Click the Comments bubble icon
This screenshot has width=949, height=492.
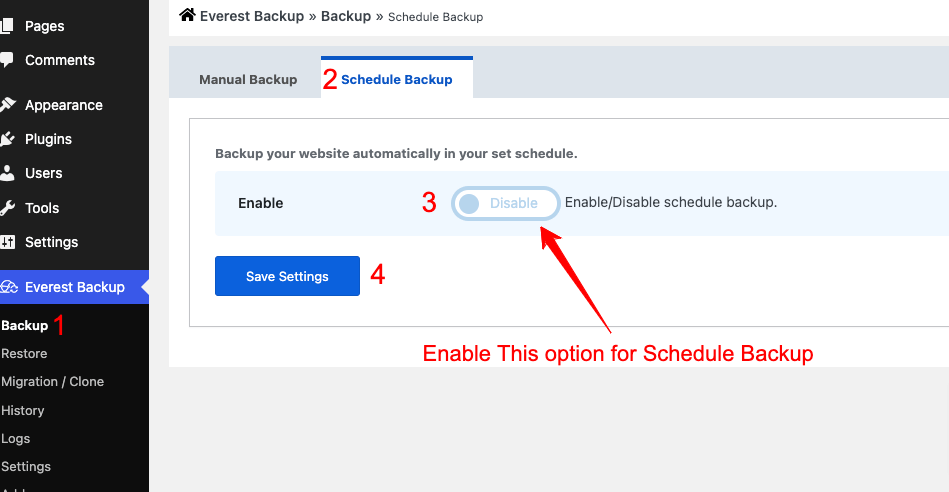click(x=7, y=60)
